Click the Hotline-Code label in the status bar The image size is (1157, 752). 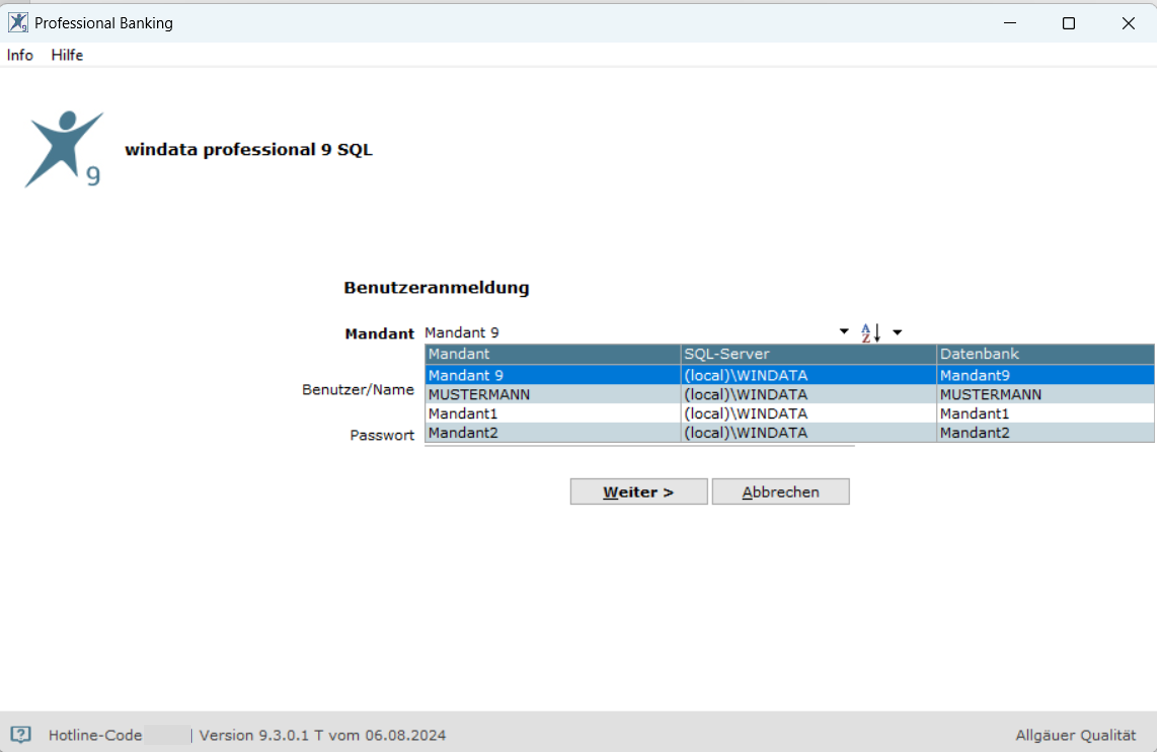[95, 735]
